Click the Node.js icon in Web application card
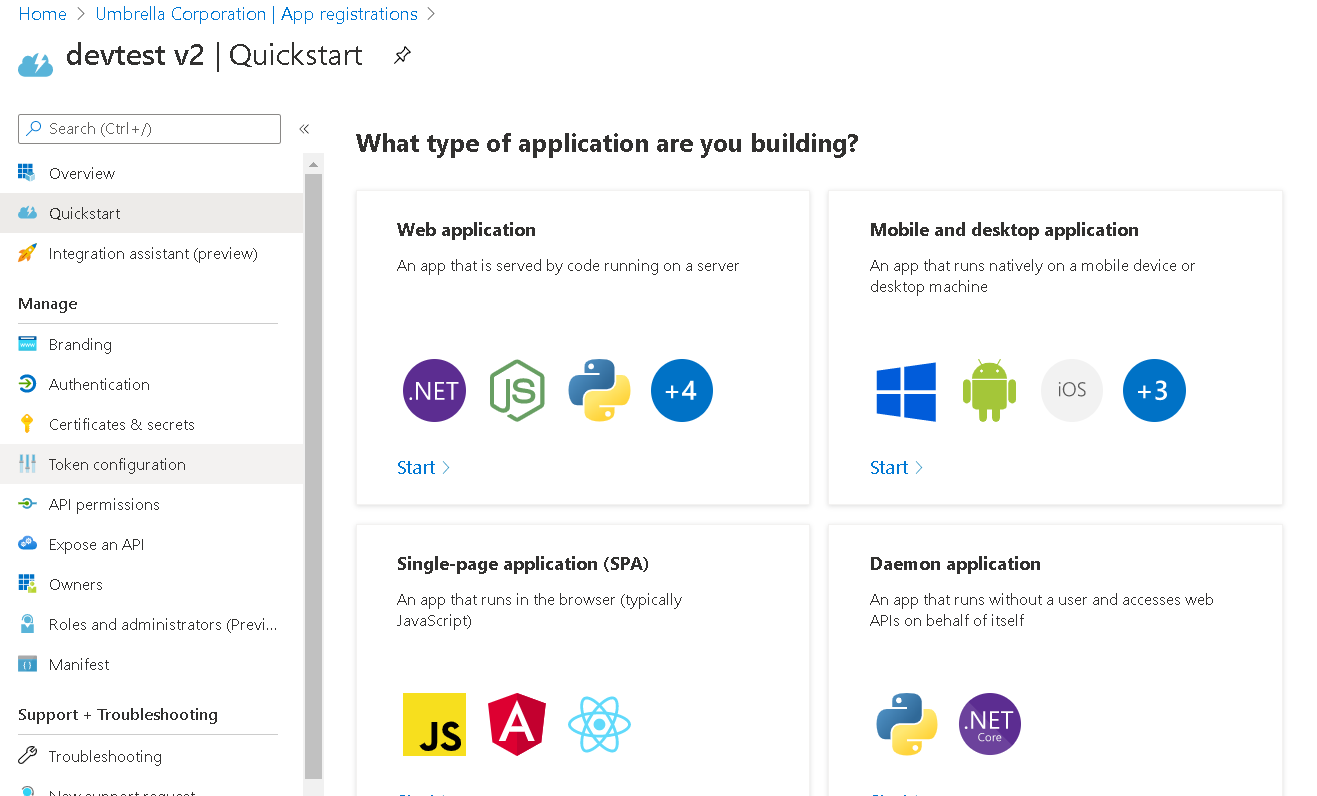Image resolution: width=1317 pixels, height=796 pixels. [517, 390]
